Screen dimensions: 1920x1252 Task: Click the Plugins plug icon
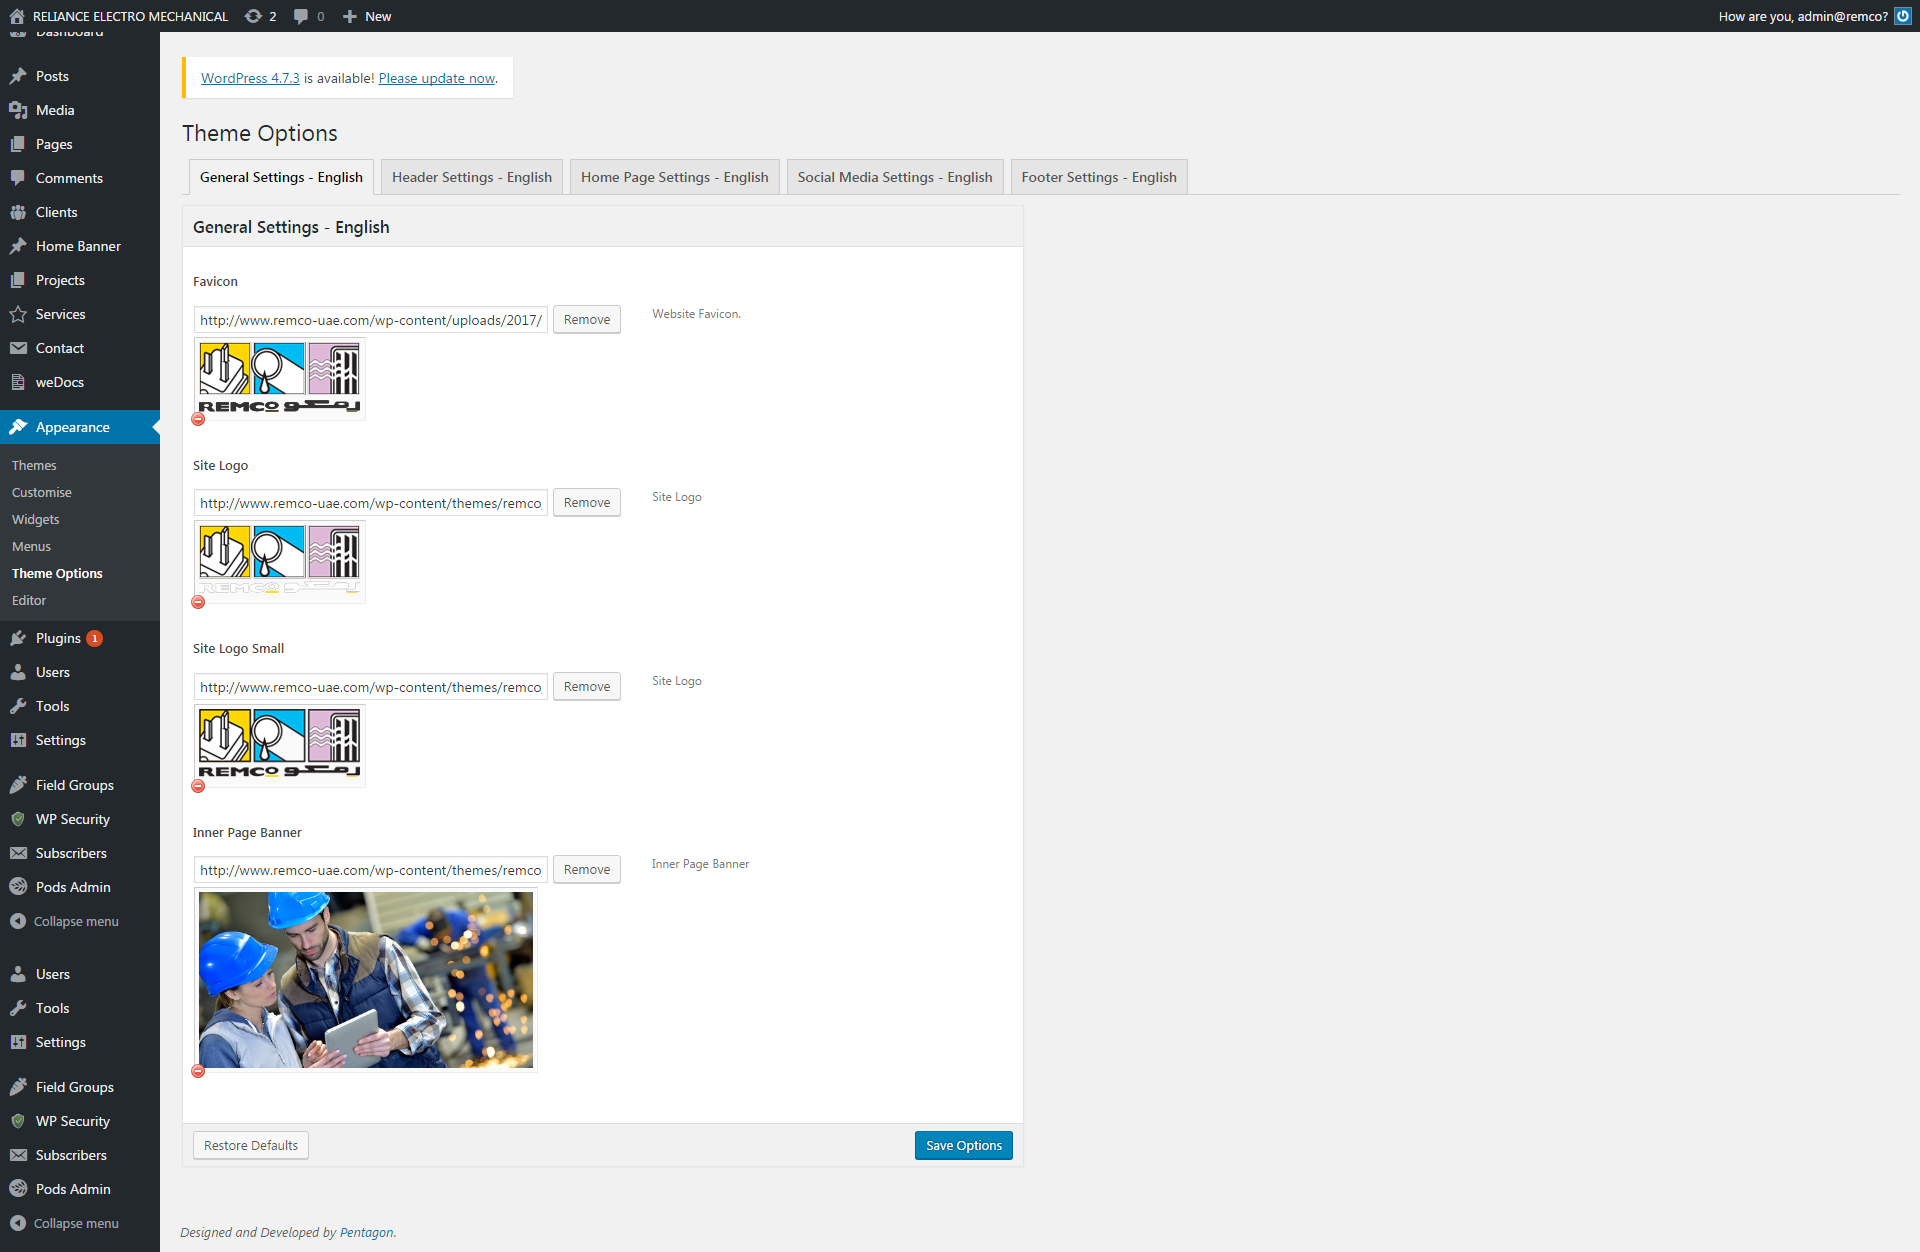tap(18, 638)
